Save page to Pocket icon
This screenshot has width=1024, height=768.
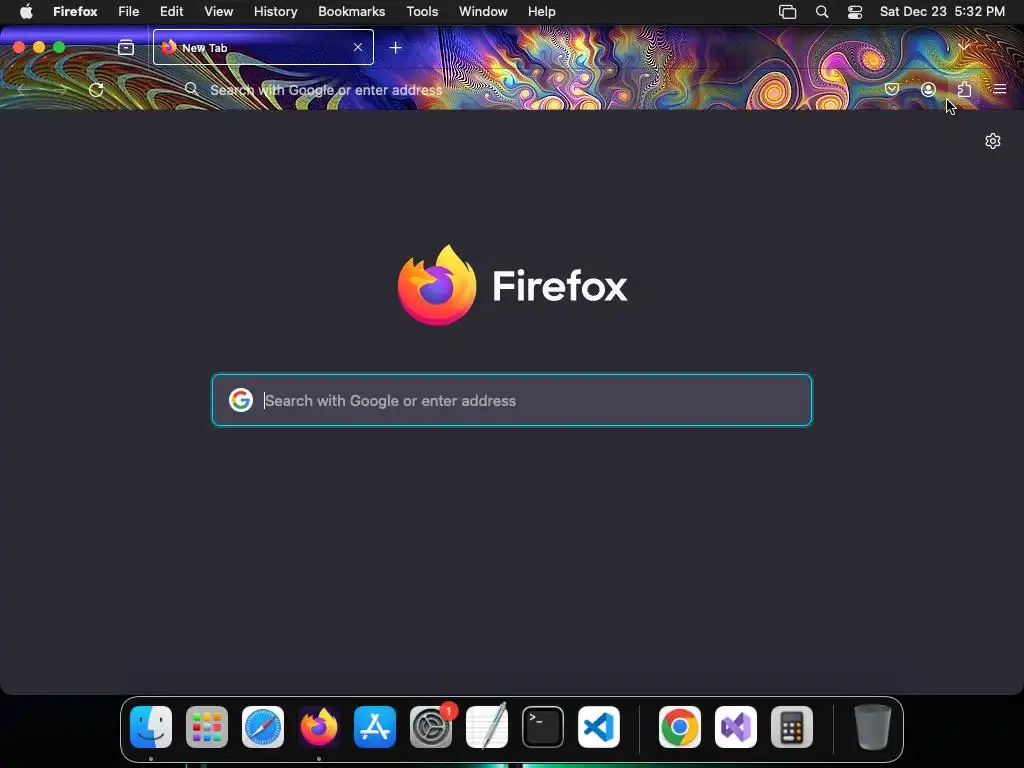pos(892,89)
